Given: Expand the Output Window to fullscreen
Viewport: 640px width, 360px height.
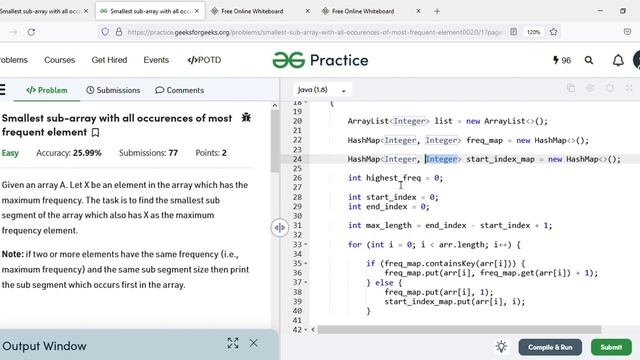Looking at the screenshot, I should (x=233, y=343).
